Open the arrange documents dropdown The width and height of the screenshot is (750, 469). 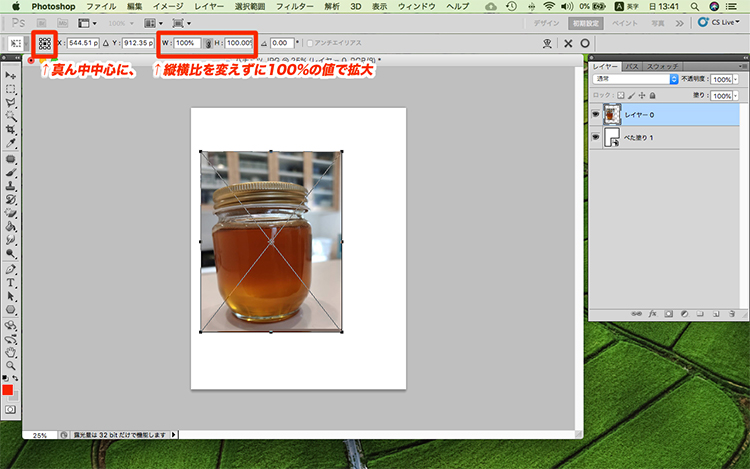tap(154, 23)
